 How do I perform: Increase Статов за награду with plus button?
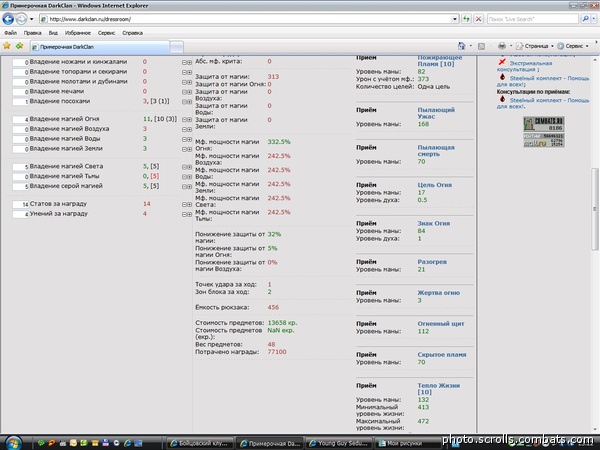click(x=189, y=204)
